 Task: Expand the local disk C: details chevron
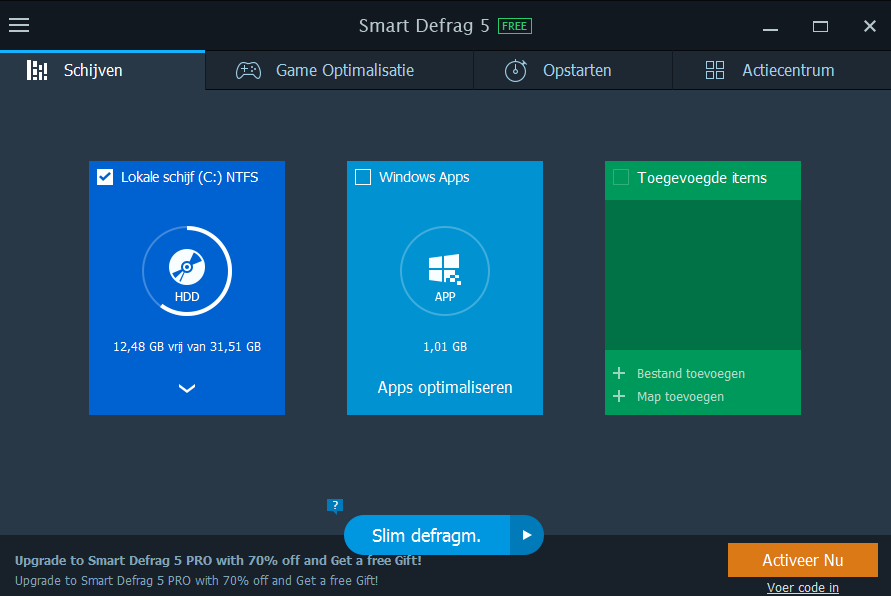(x=187, y=389)
